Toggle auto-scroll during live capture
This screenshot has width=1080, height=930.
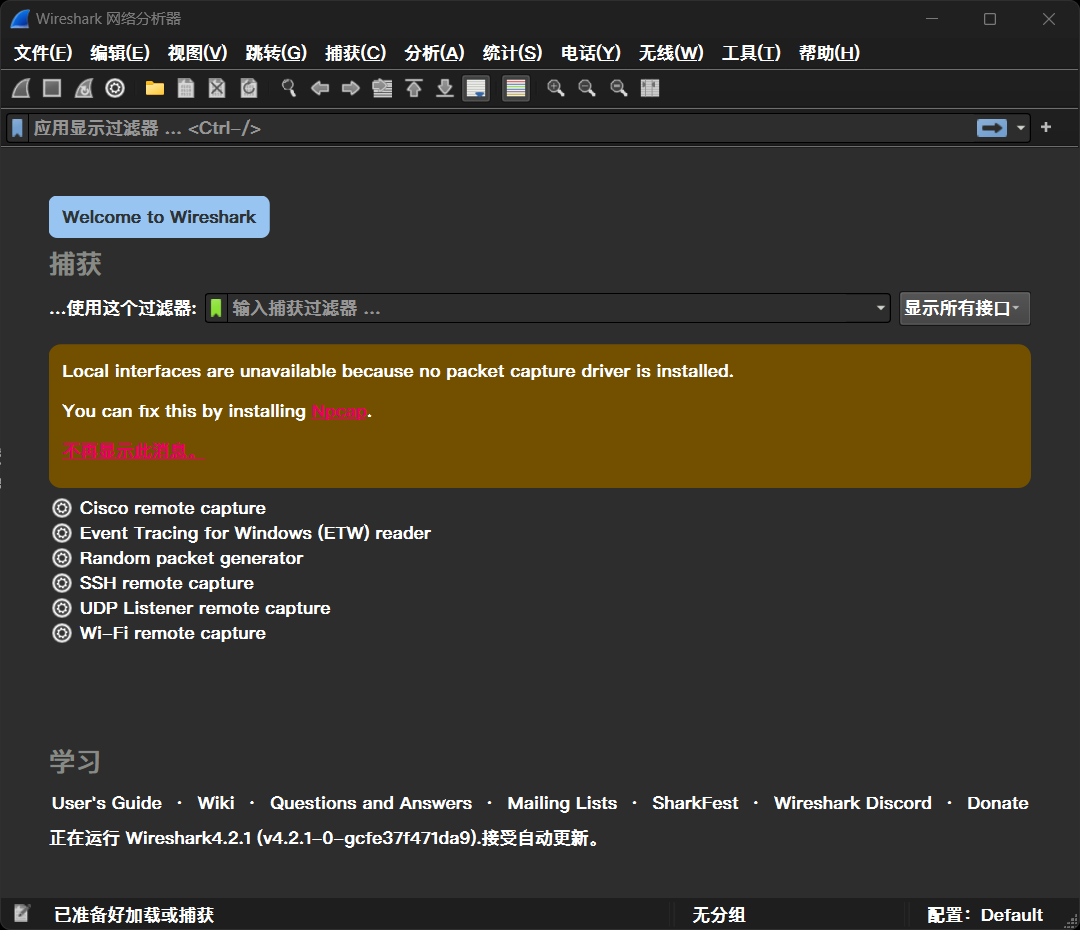pyautogui.click(x=476, y=88)
